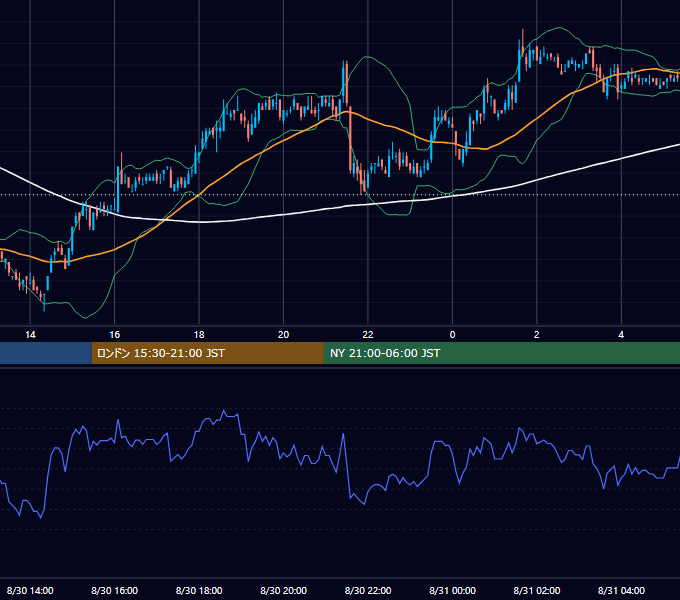Click the 8/30 20:00 date label

pos(283,590)
